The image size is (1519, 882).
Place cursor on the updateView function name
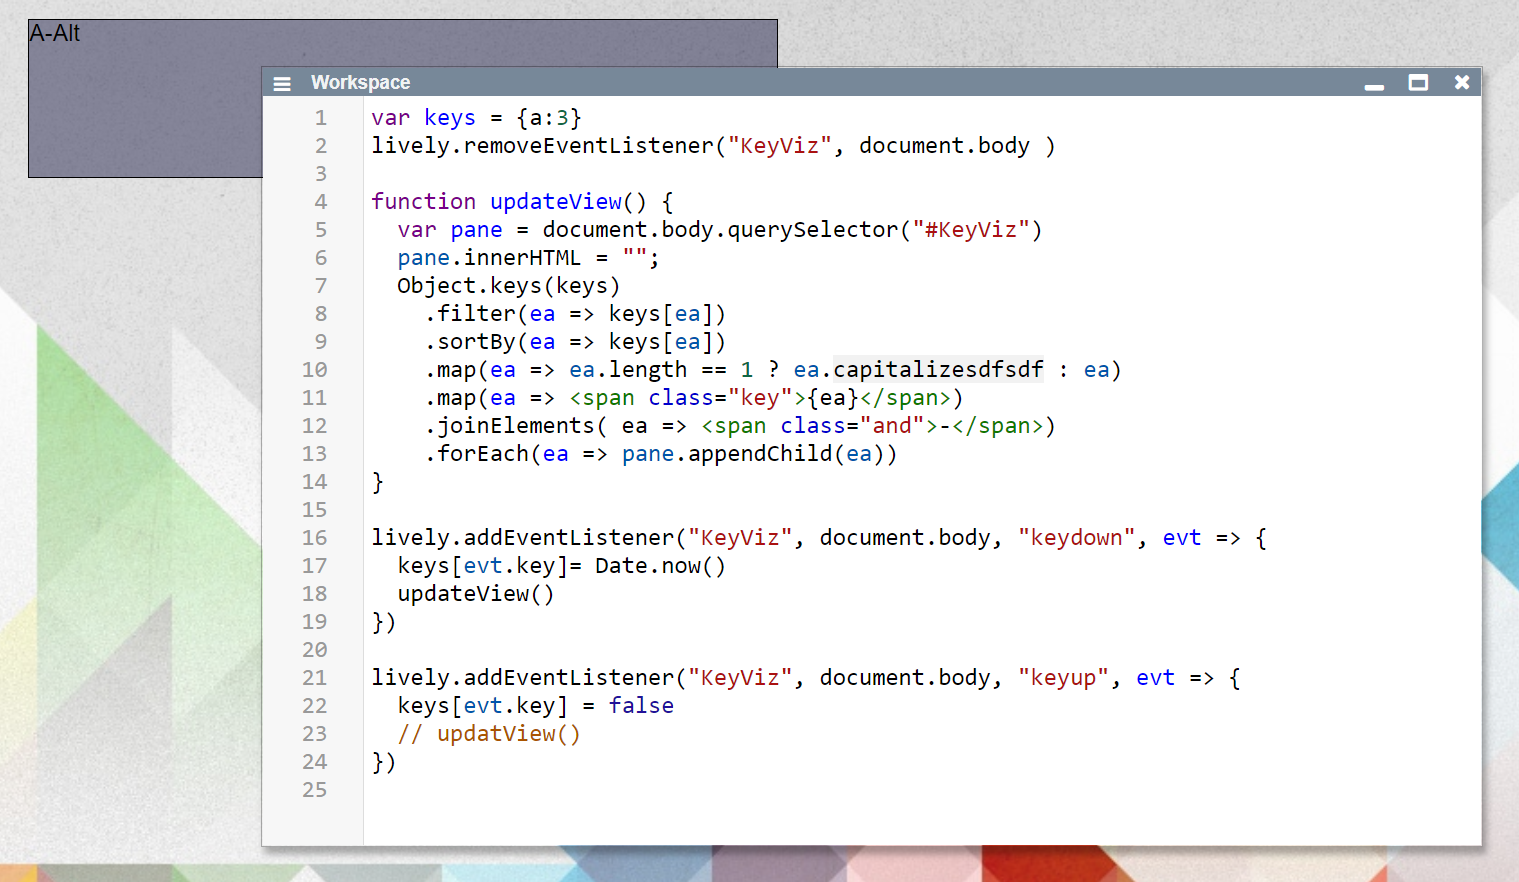coord(555,202)
